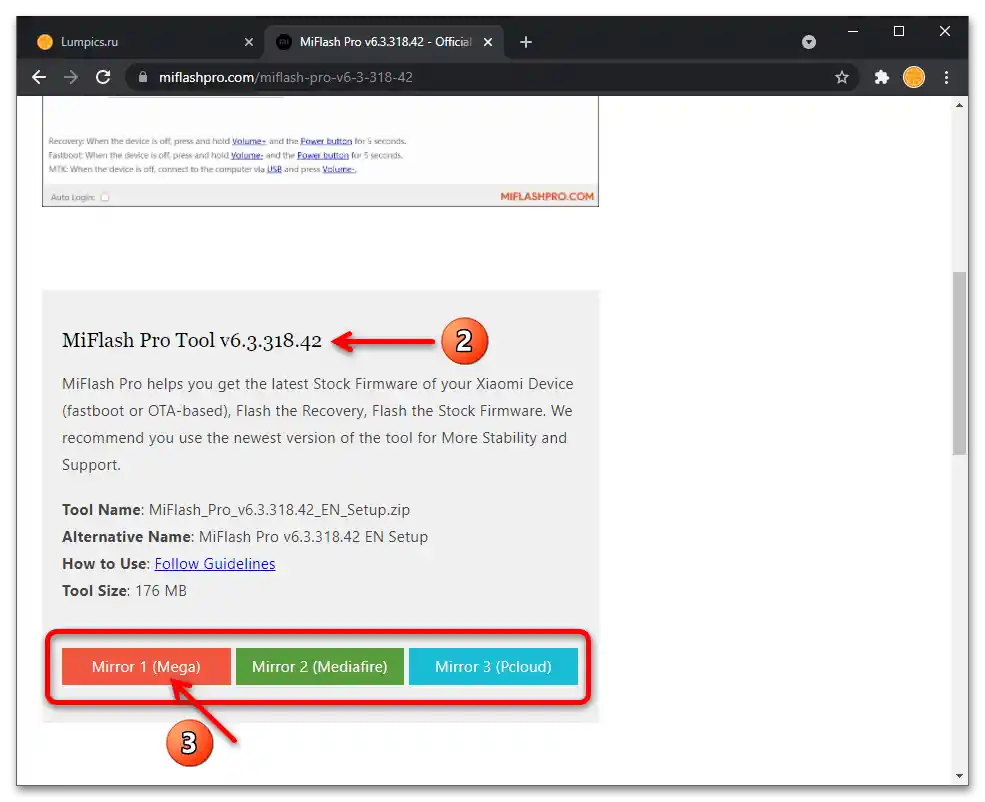Screen dimensions: 985x802
Task: Click the MiFlash Pro Tool v6.3.318.42 heading
Action: click(x=192, y=340)
